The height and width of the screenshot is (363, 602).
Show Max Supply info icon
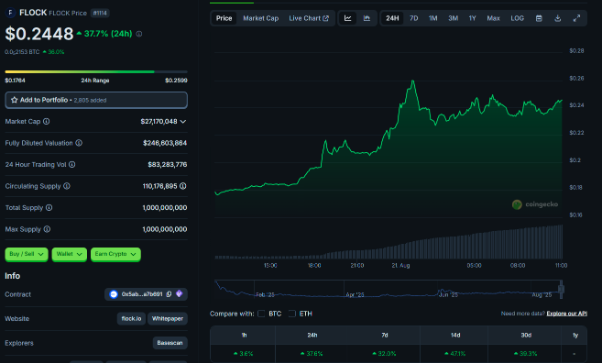47,229
